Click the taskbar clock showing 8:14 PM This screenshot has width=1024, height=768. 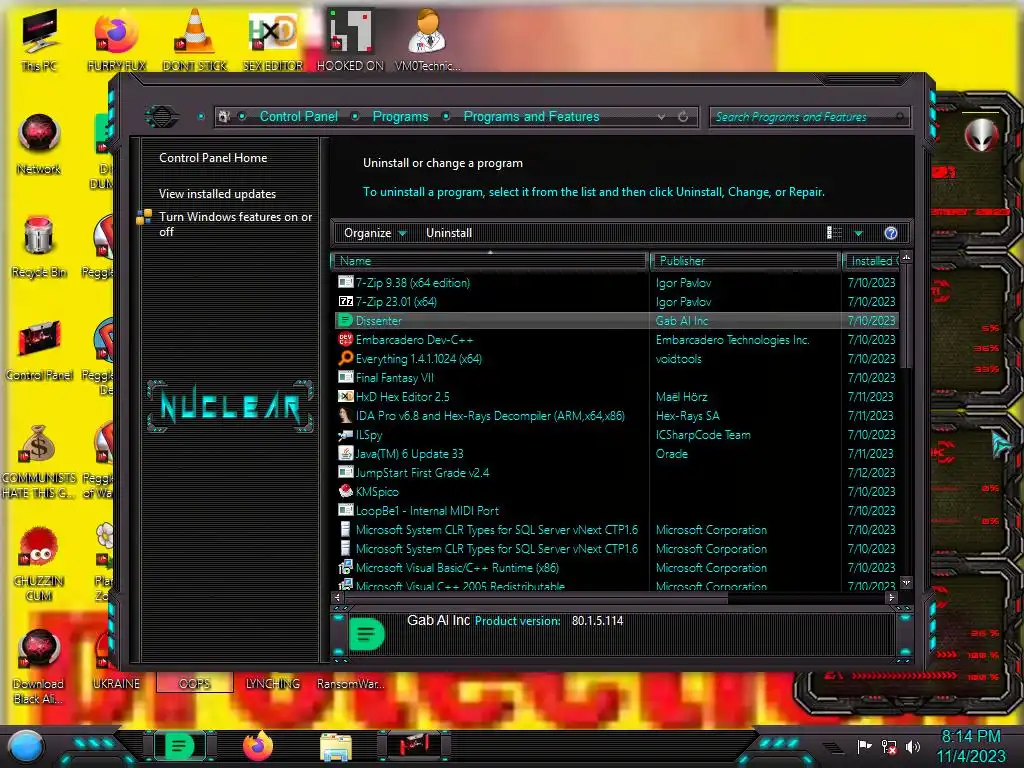point(971,746)
